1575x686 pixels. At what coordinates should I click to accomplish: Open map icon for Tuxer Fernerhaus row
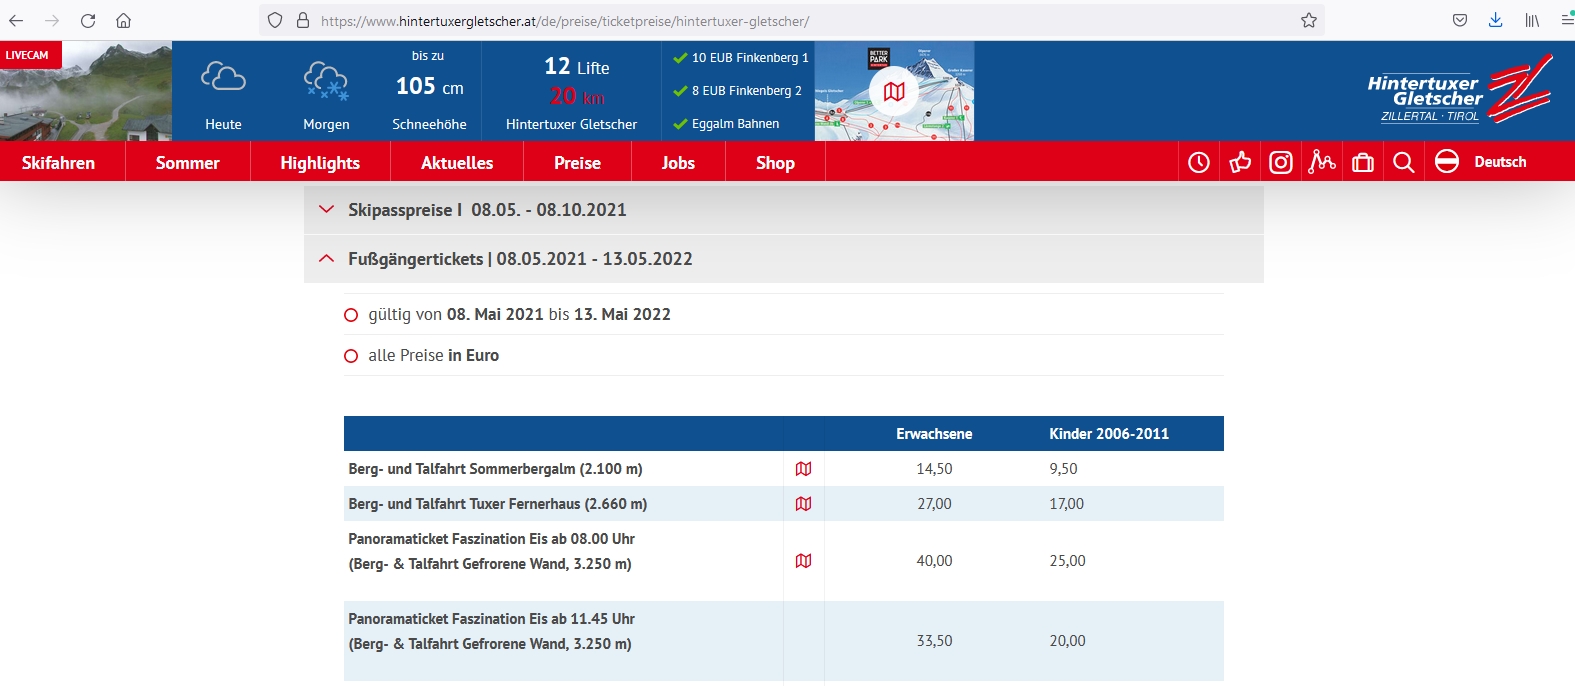(x=803, y=504)
